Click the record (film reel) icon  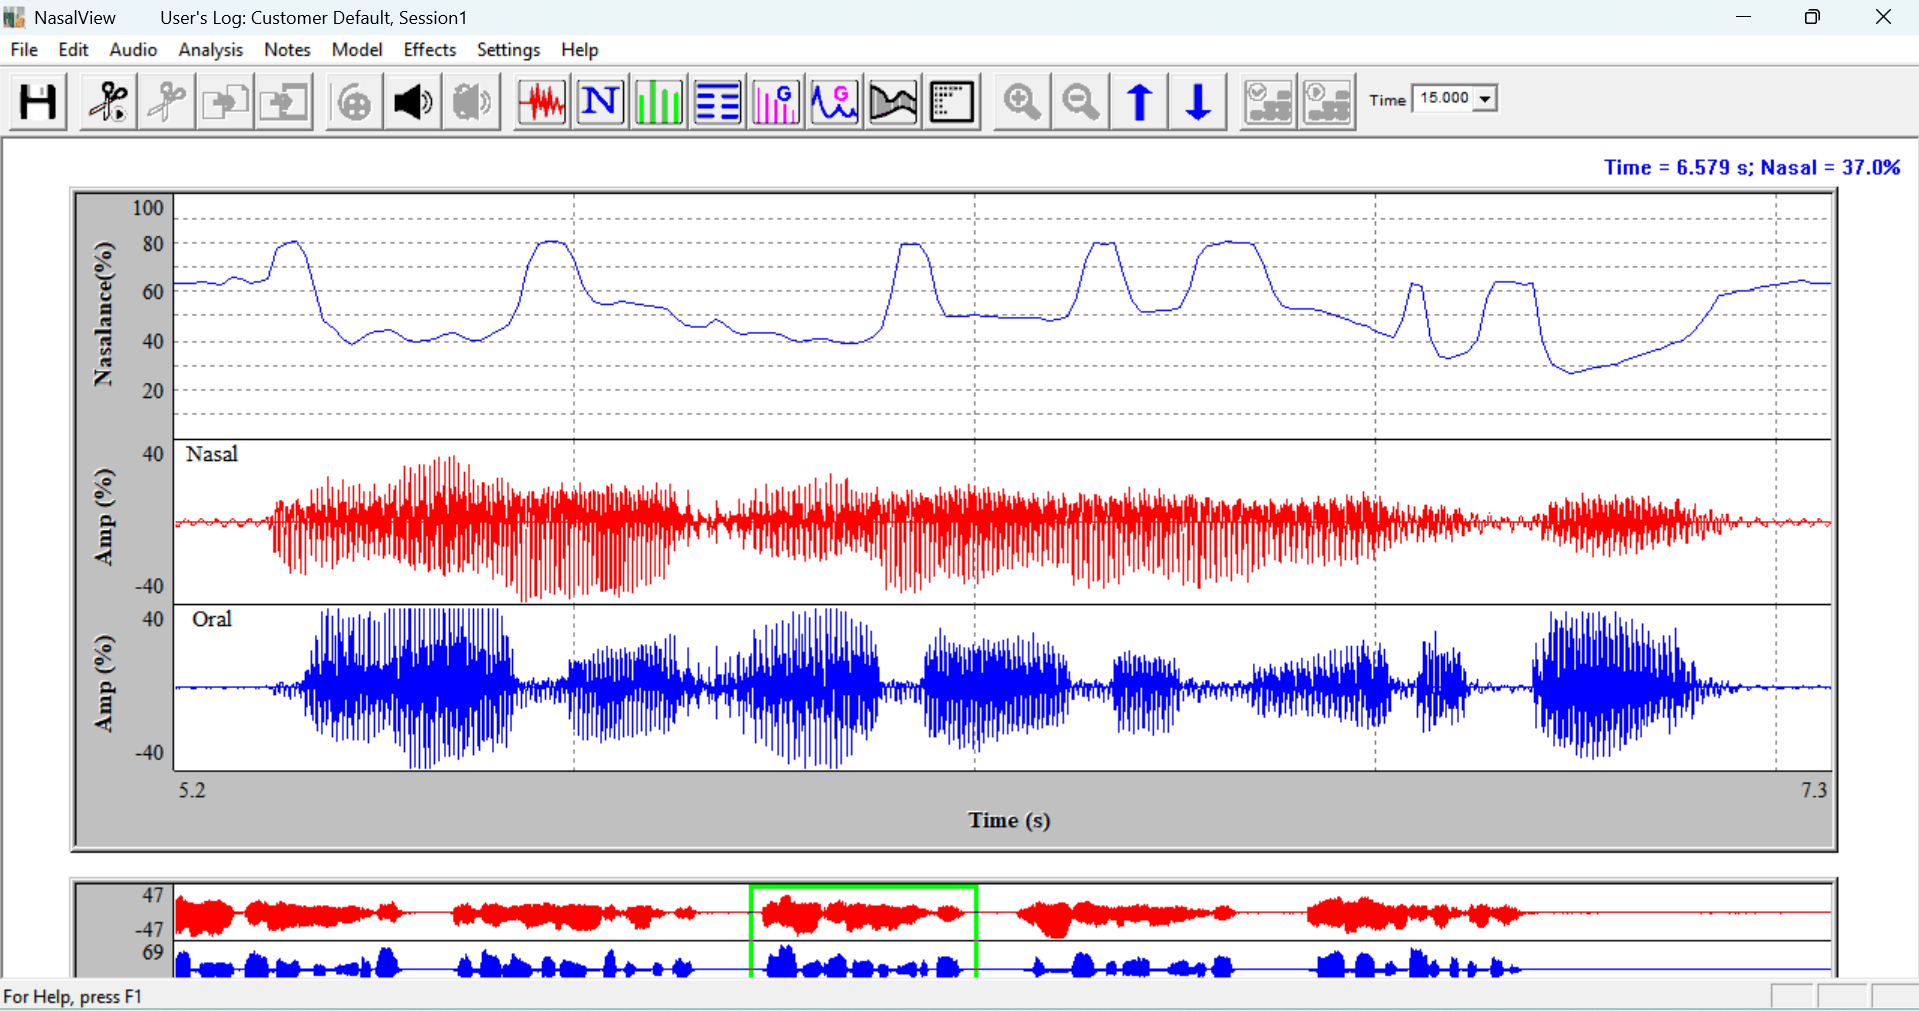point(354,101)
